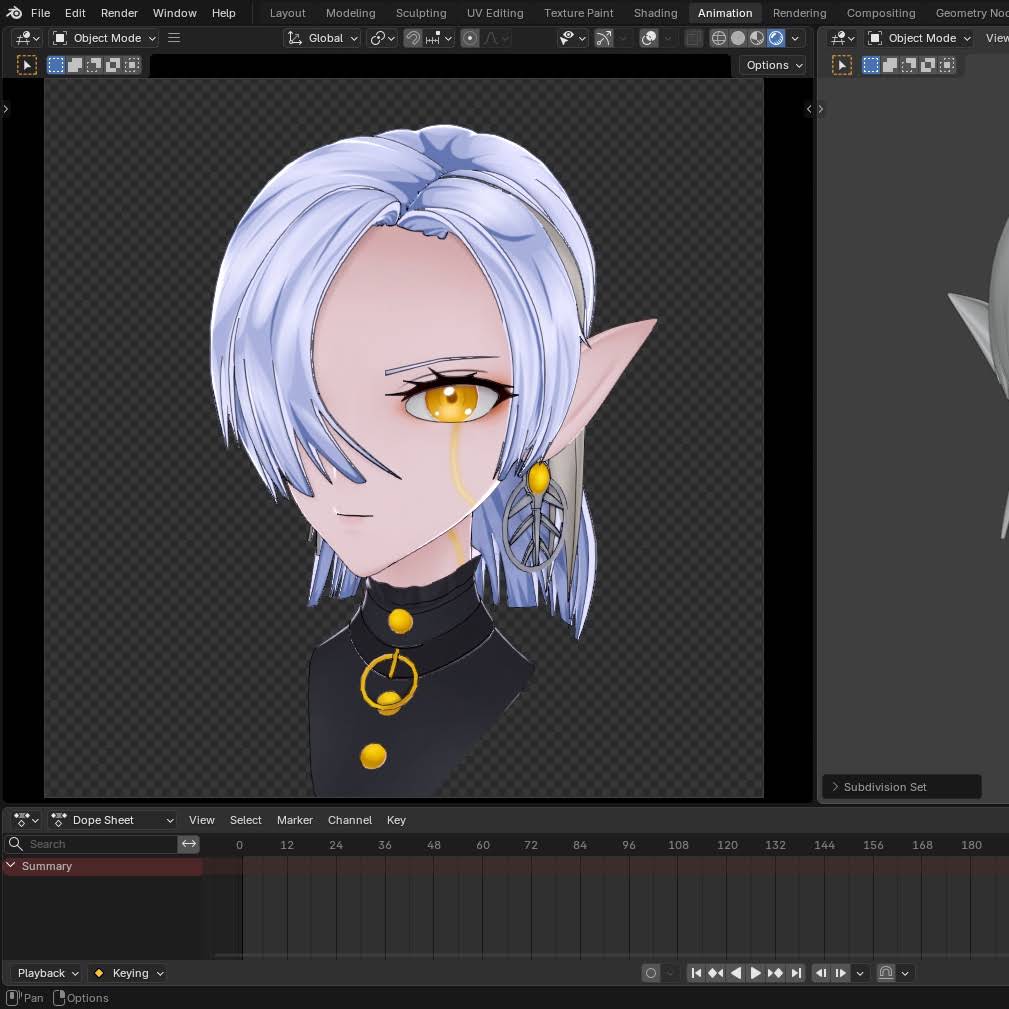The height and width of the screenshot is (1009, 1009).
Task: Toggle auto keying record button
Action: coord(651,973)
